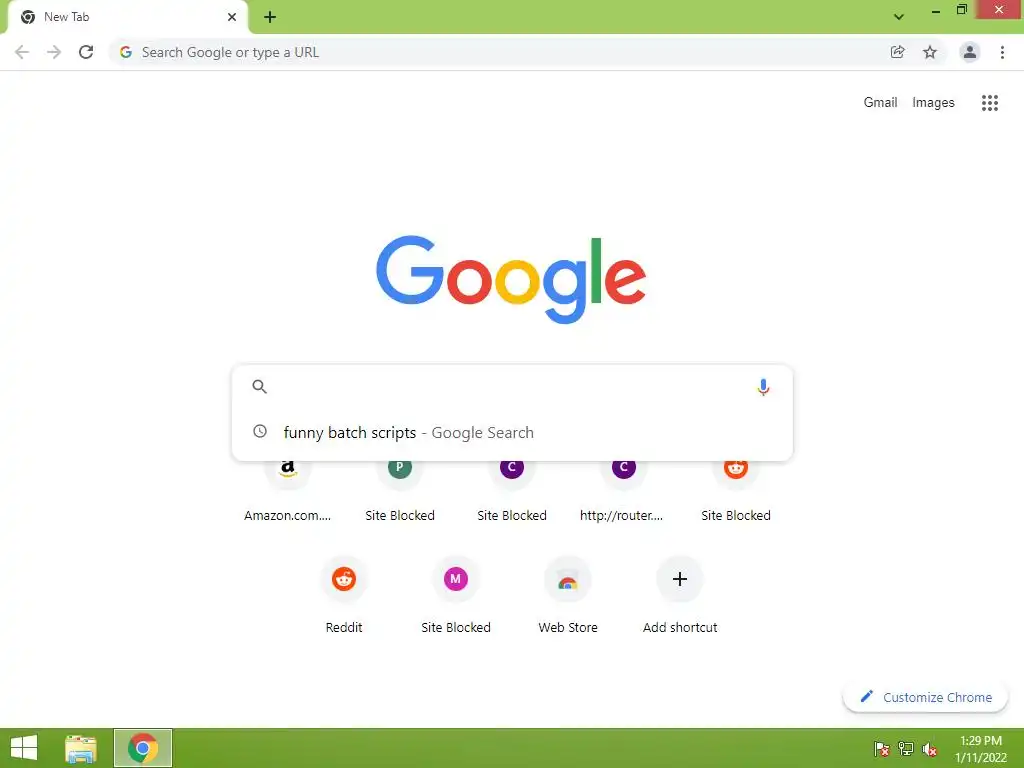The height and width of the screenshot is (768, 1024).
Task: Open the Web Store shortcut
Action: tap(568, 595)
